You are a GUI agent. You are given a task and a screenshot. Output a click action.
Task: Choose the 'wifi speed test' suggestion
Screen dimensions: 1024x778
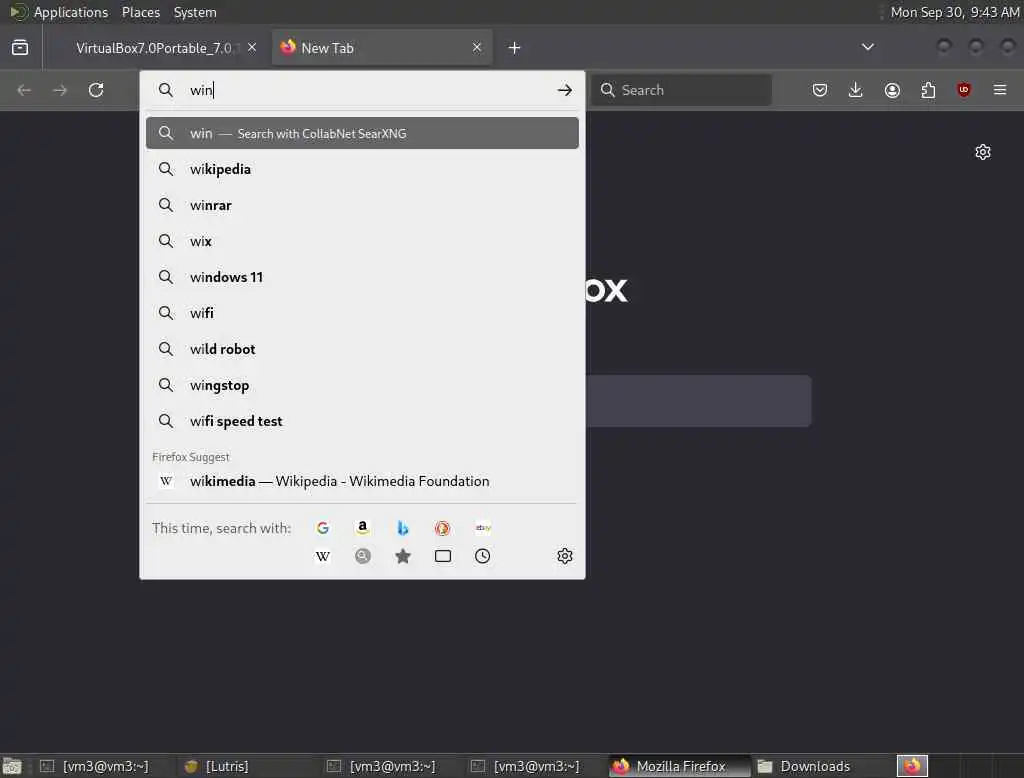[362, 421]
